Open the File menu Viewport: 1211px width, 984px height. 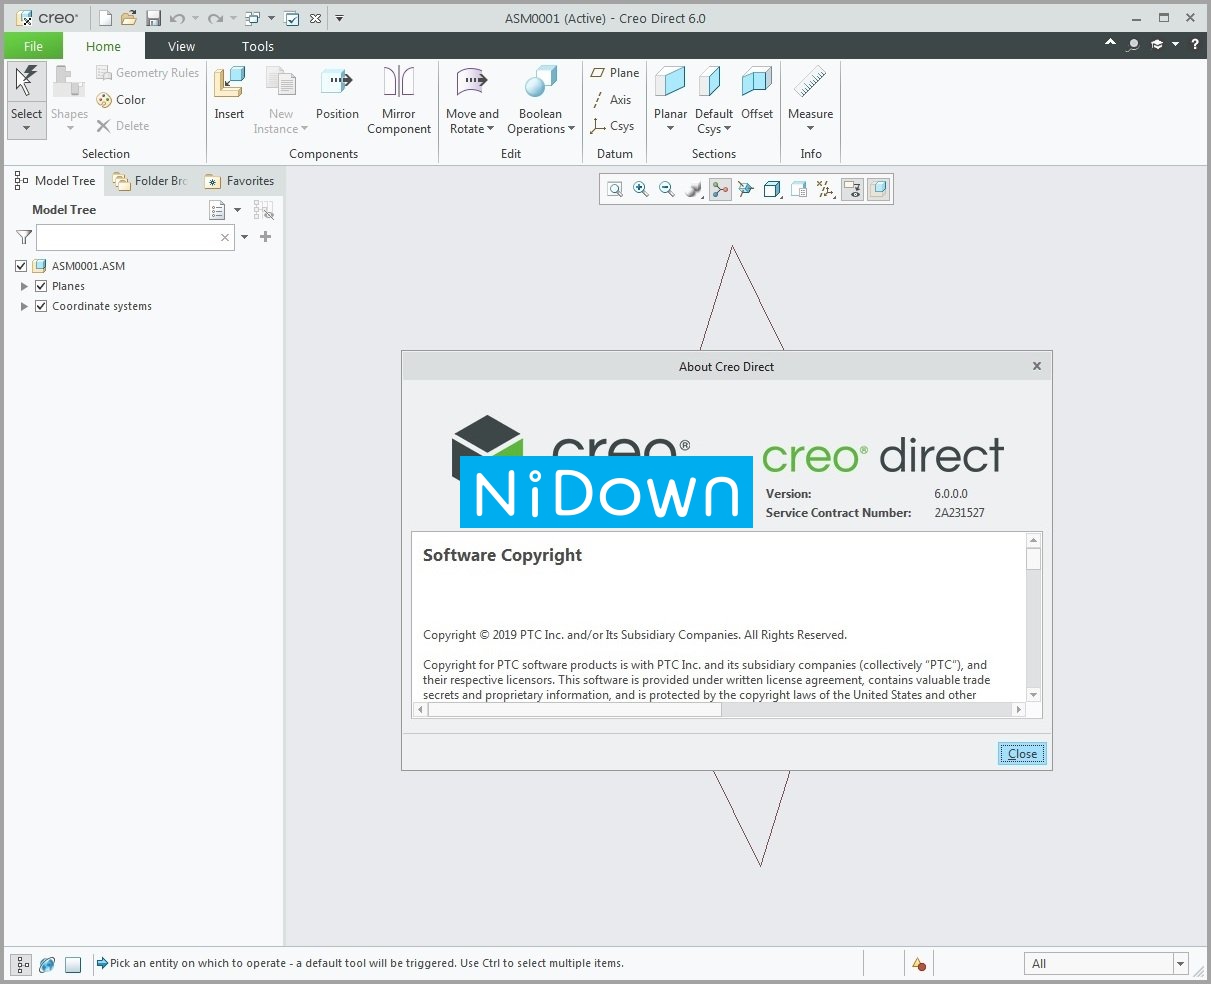33,46
